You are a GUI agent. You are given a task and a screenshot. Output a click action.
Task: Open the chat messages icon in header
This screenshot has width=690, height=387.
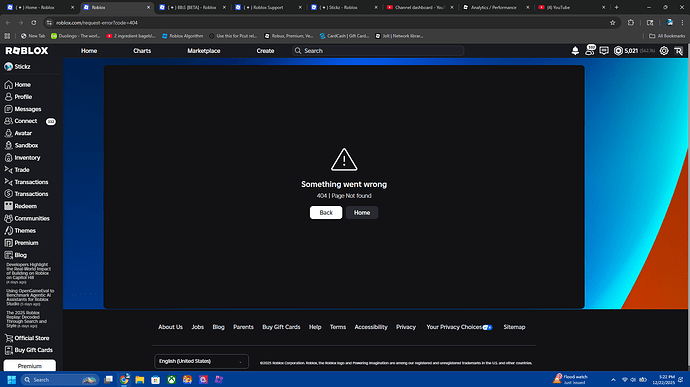[x=604, y=51]
